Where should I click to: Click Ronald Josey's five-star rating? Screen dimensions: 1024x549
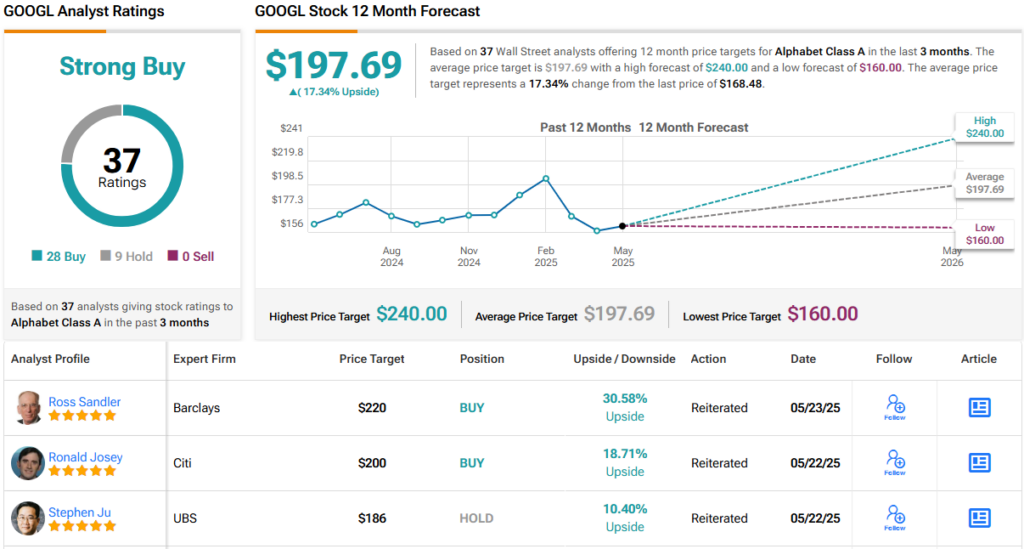tap(82, 471)
